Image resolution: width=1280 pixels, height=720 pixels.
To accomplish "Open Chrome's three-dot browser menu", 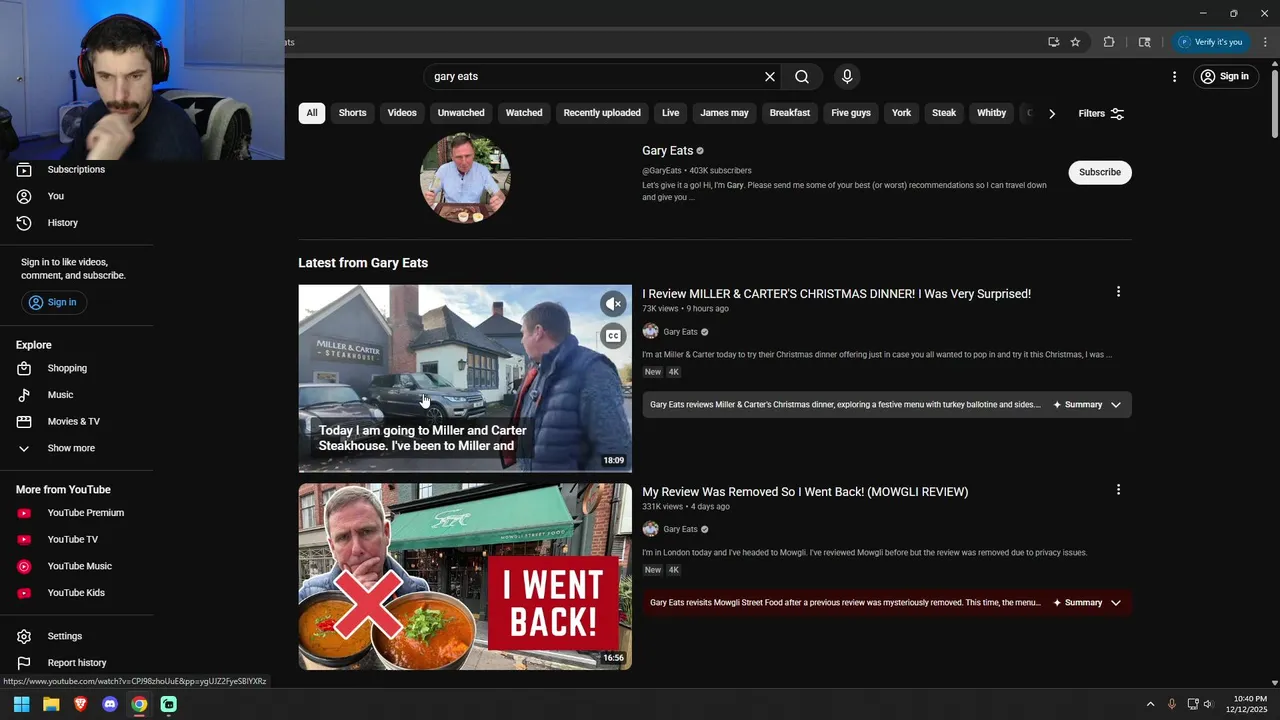I will (x=1265, y=42).
